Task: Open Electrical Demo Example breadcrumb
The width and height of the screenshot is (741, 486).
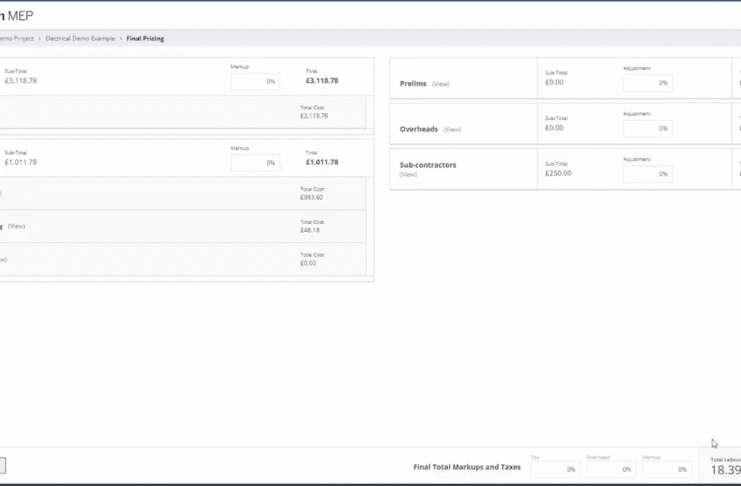Action: (x=81, y=38)
